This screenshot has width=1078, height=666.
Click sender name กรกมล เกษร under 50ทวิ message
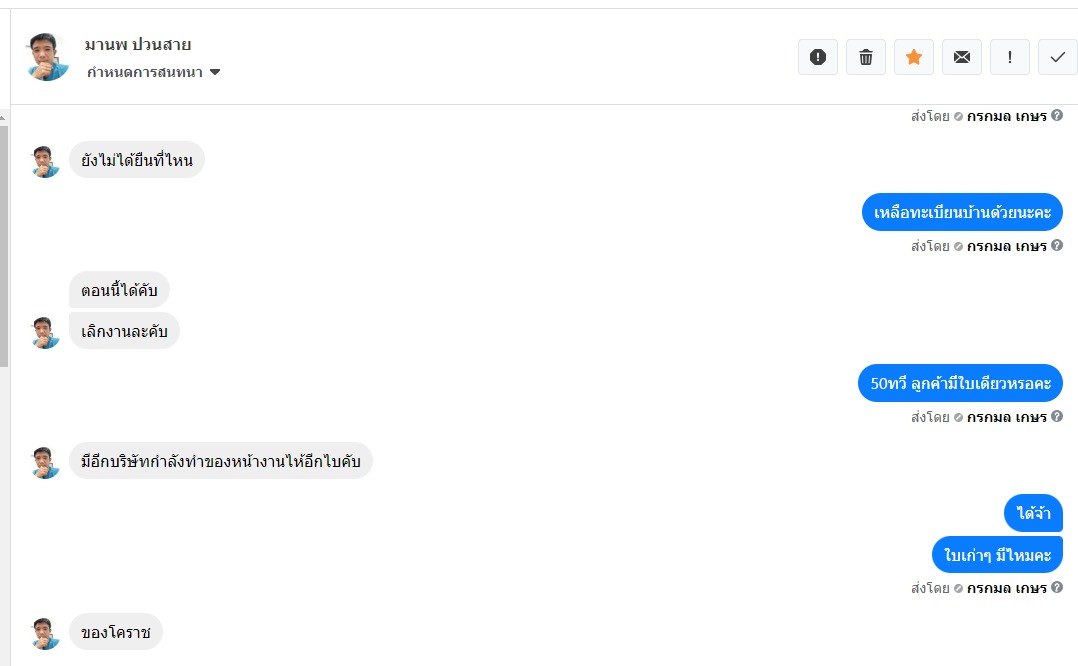1006,417
